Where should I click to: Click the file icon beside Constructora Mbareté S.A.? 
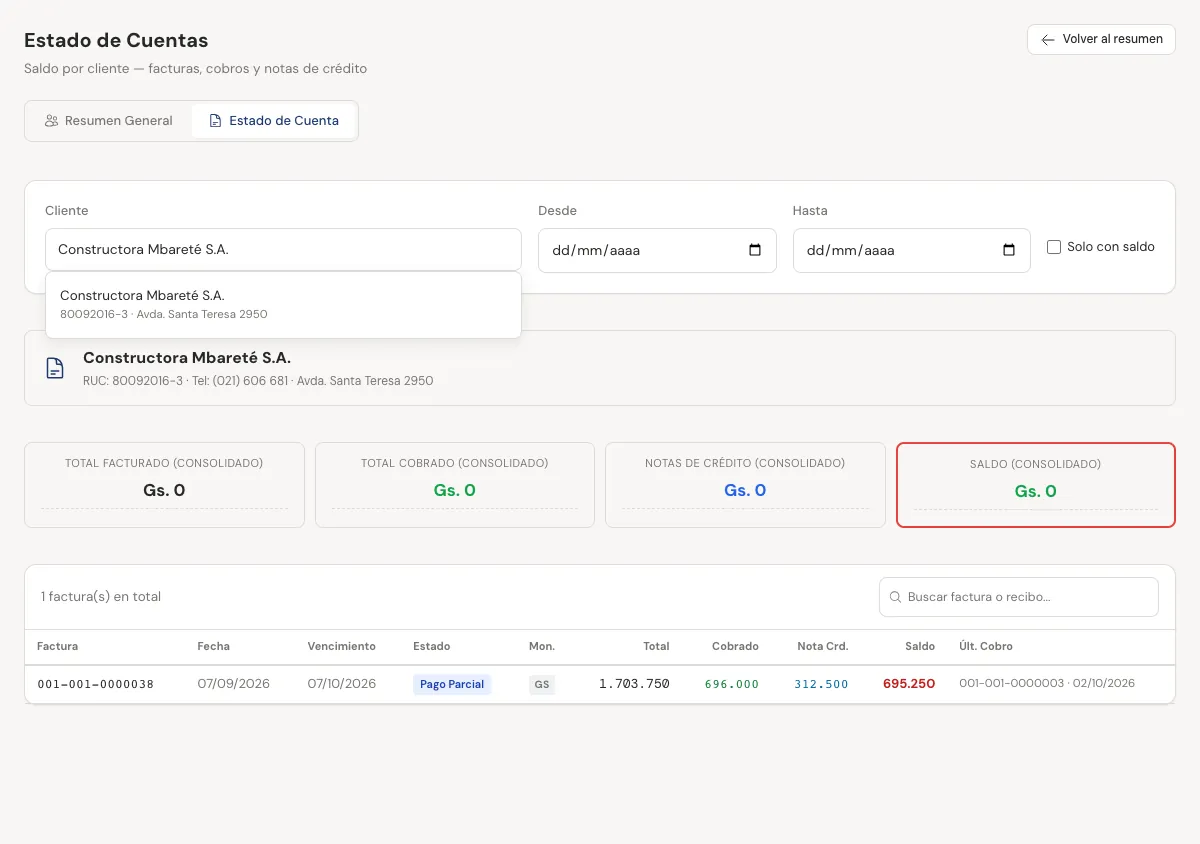point(55,368)
